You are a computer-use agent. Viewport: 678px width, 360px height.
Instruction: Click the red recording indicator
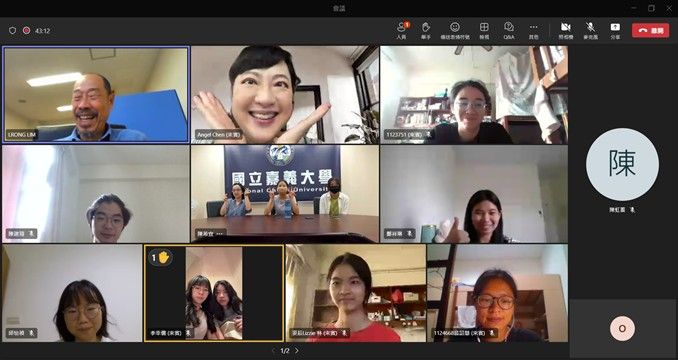pyautogui.click(x=26, y=31)
